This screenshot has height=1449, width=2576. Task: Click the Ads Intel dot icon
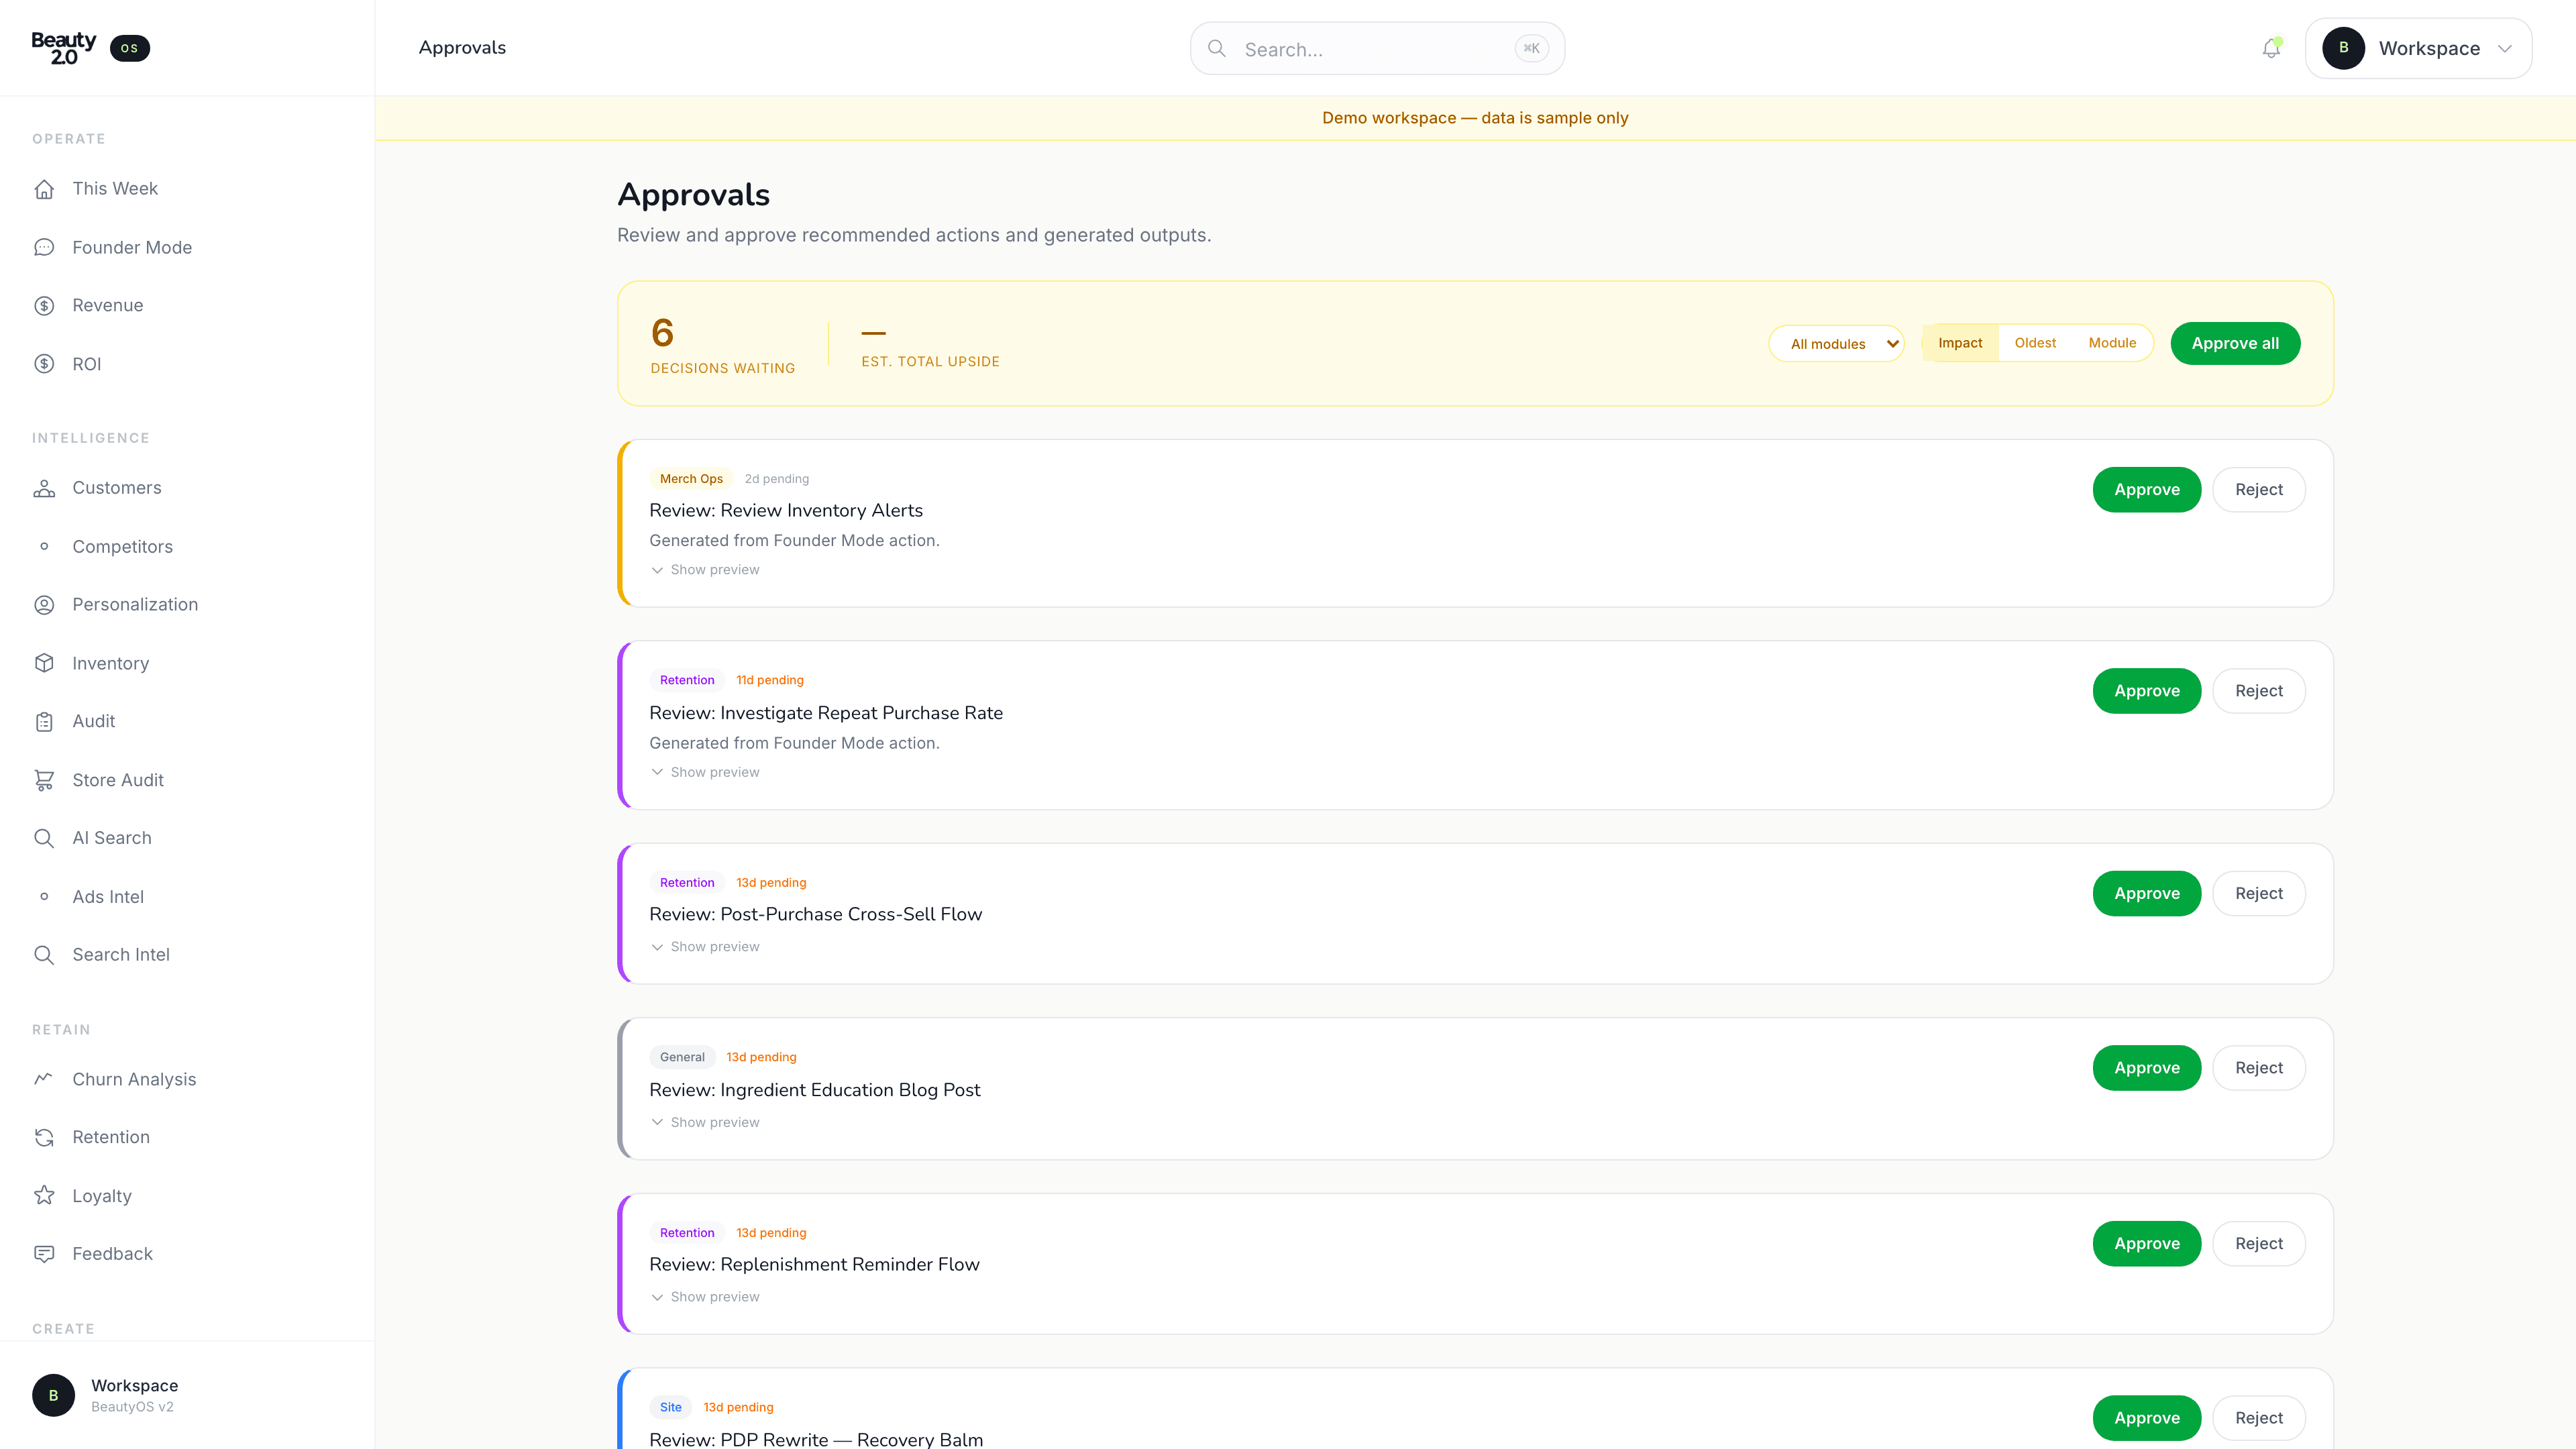click(44, 897)
